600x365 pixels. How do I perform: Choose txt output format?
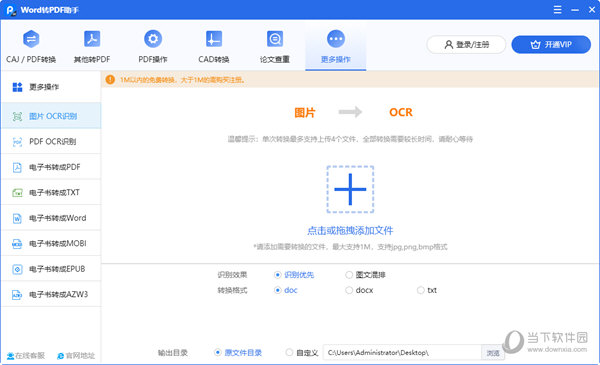pyautogui.click(x=427, y=290)
